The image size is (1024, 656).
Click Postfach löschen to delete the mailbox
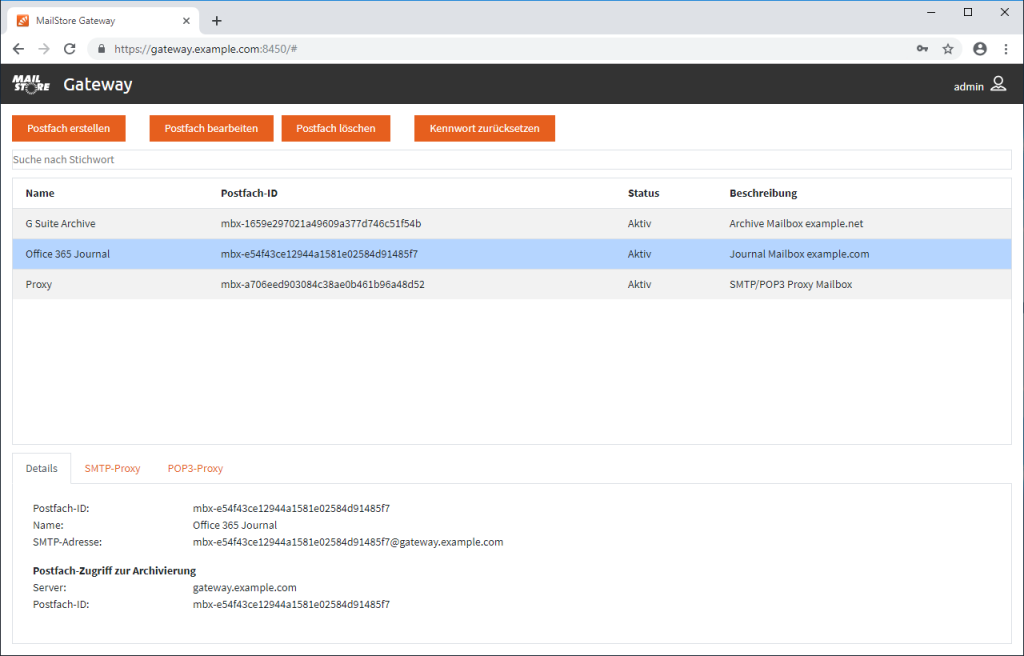(x=338, y=128)
